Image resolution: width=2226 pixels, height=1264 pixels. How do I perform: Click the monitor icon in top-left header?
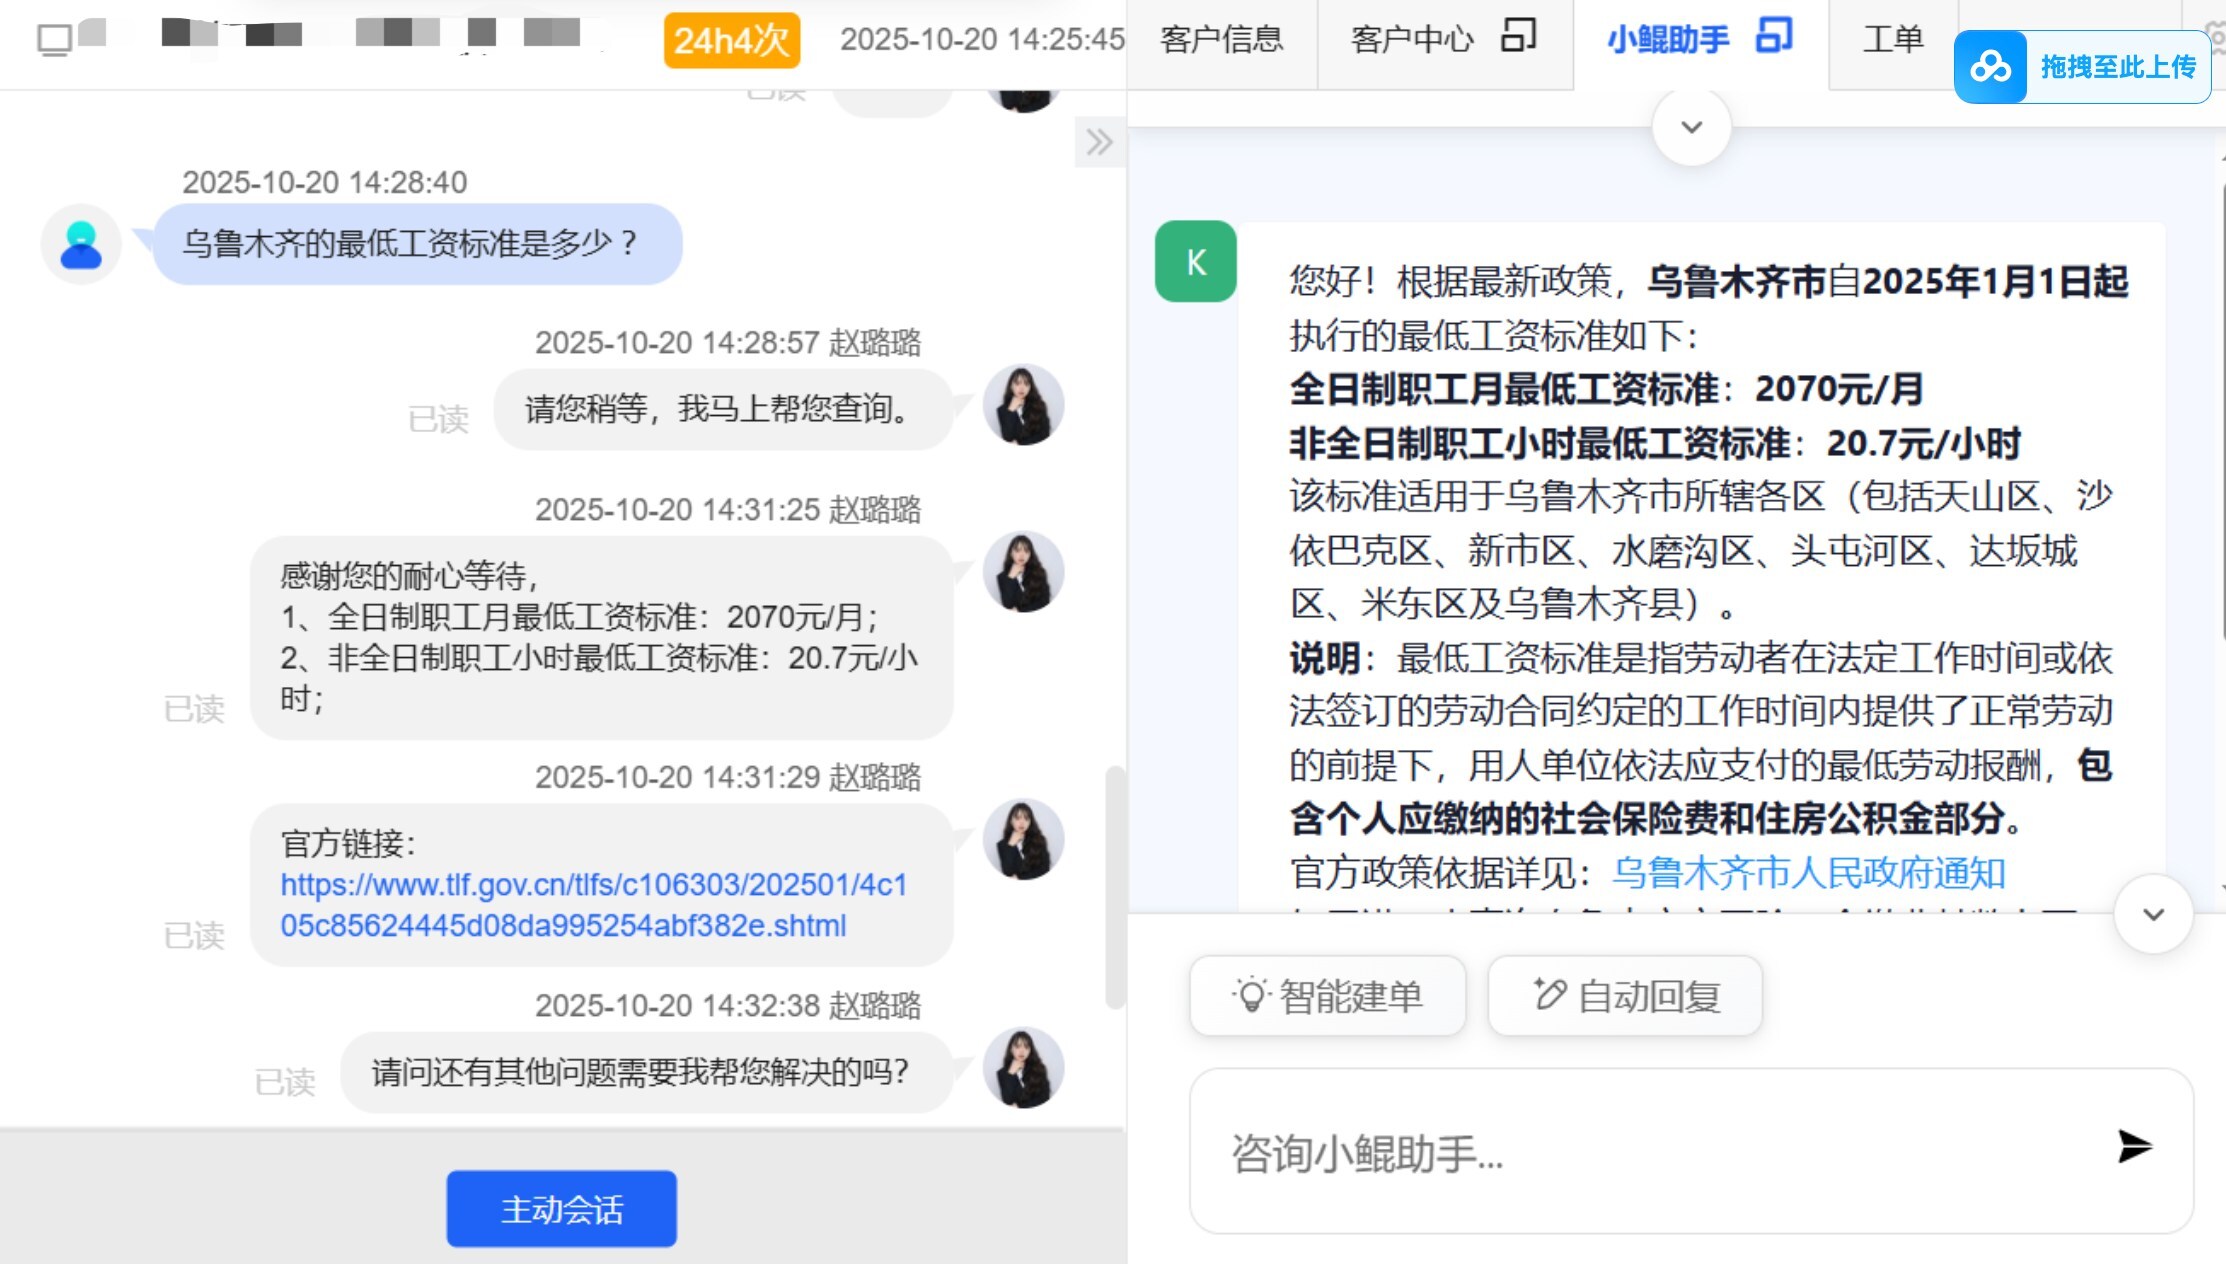(x=54, y=40)
